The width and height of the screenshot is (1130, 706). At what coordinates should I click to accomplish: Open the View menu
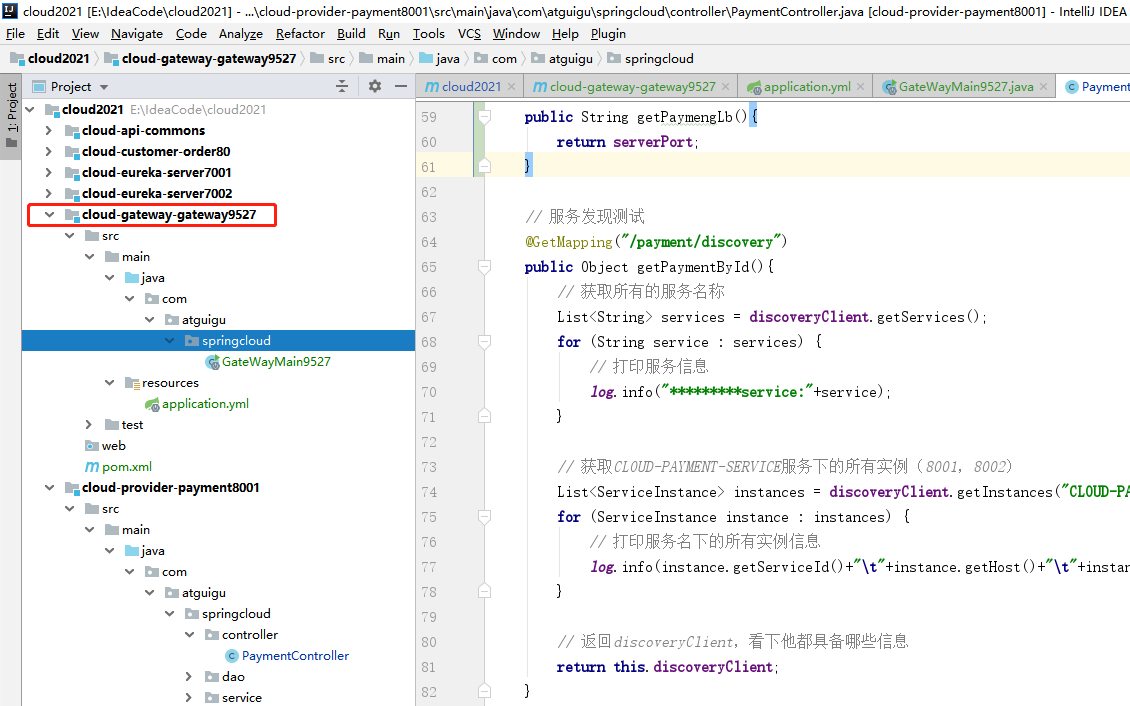[x=85, y=34]
